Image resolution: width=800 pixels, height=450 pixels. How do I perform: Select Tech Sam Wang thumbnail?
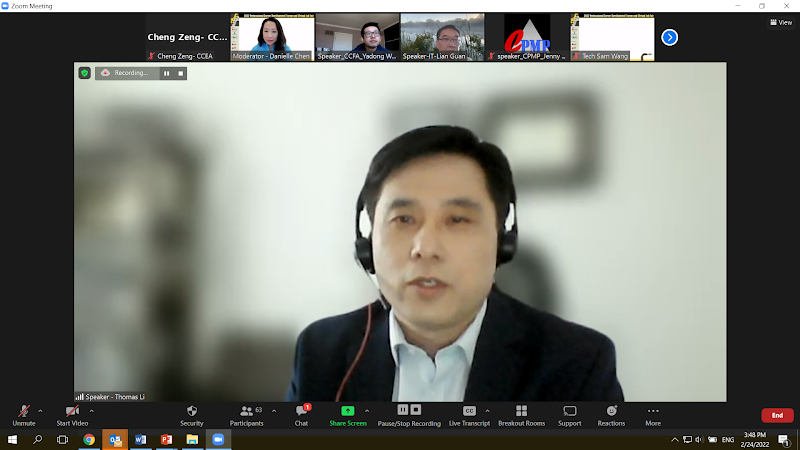coord(612,37)
